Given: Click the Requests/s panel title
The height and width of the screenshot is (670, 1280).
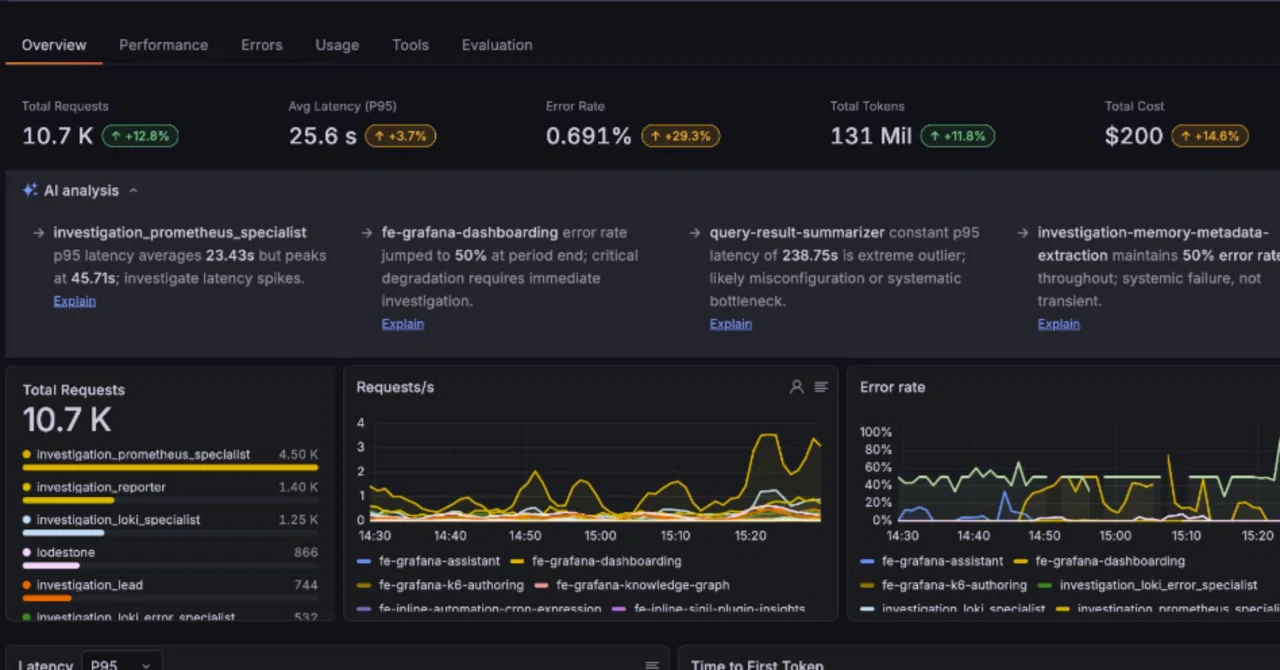Looking at the screenshot, I should pyautogui.click(x=395, y=387).
